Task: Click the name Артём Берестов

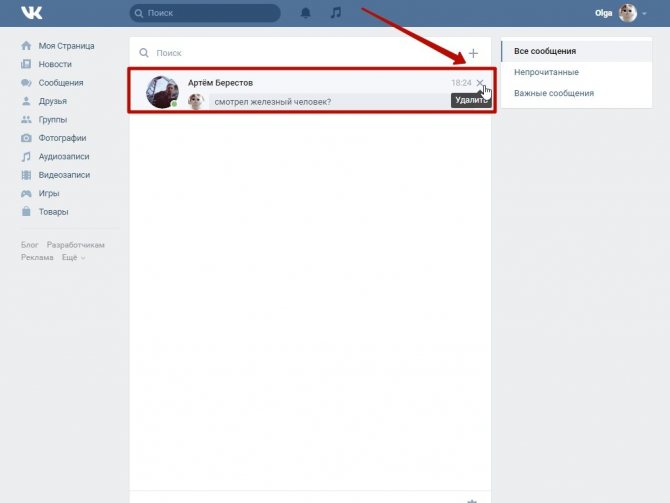Action: click(x=220, y=83)
